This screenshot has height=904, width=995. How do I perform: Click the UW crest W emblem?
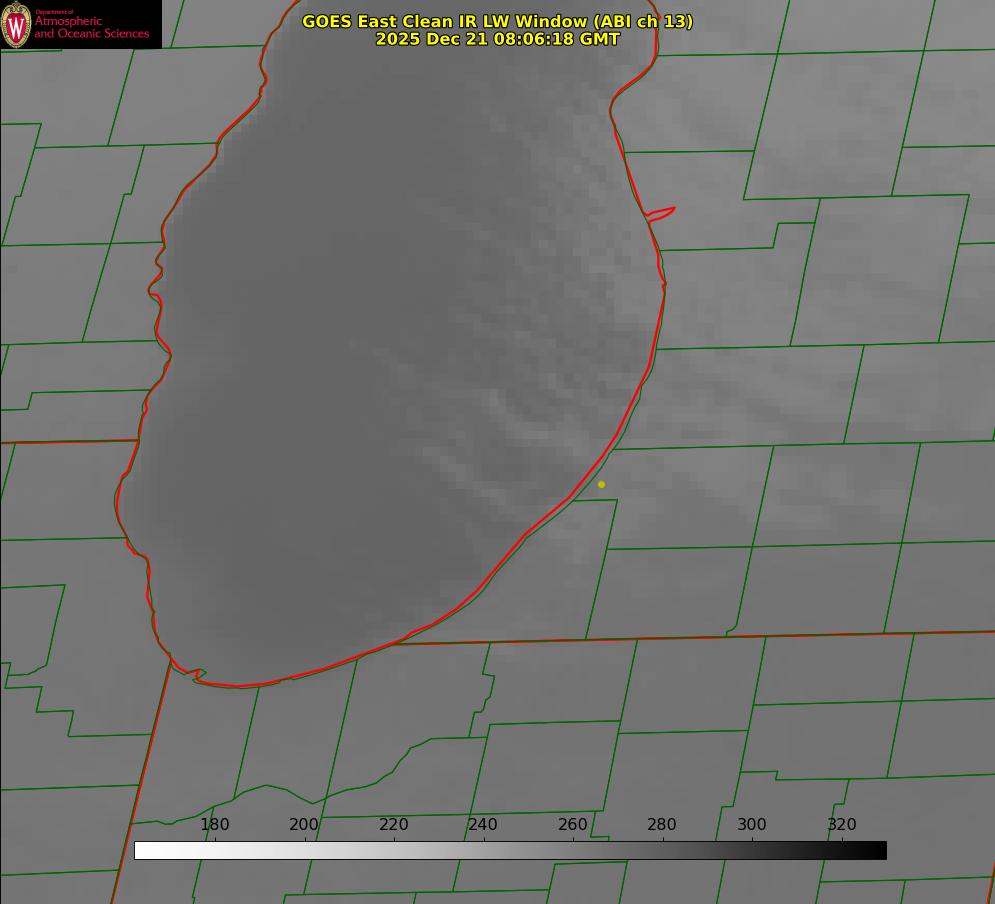coord(16,25)
